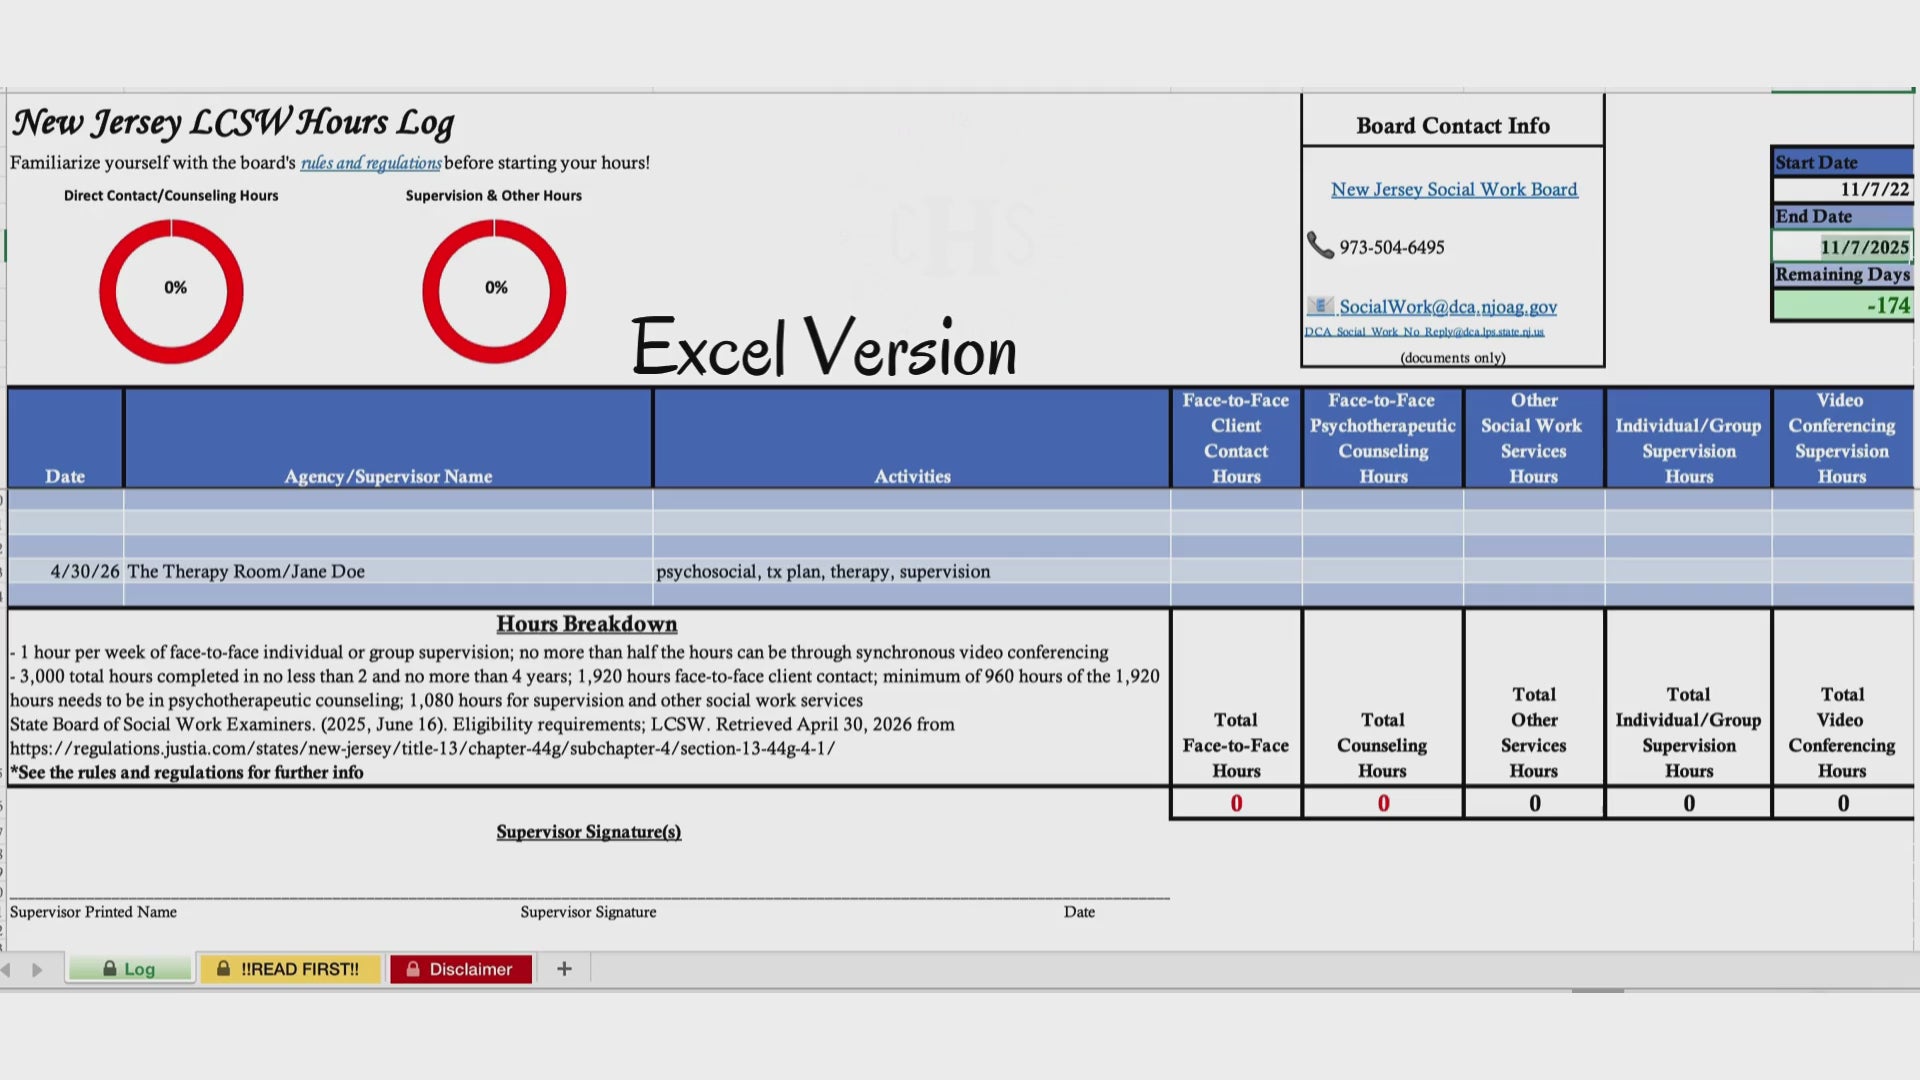Click Face-to-Face Client Contact Hours header

[x=1236, y=438]
